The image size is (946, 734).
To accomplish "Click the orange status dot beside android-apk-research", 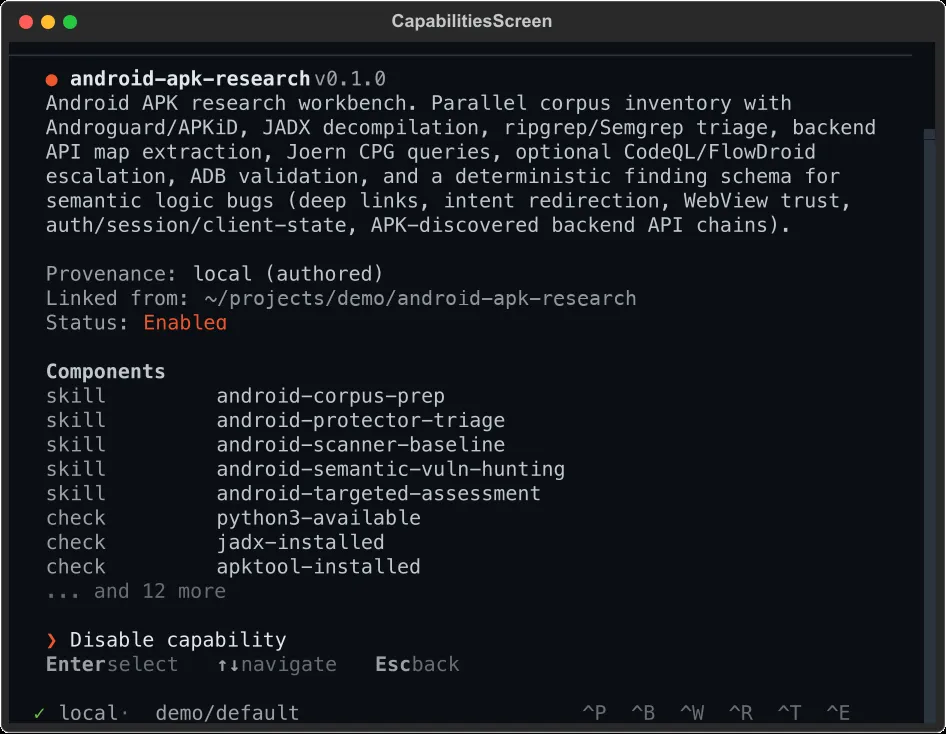I will click(x=52, y=80).
